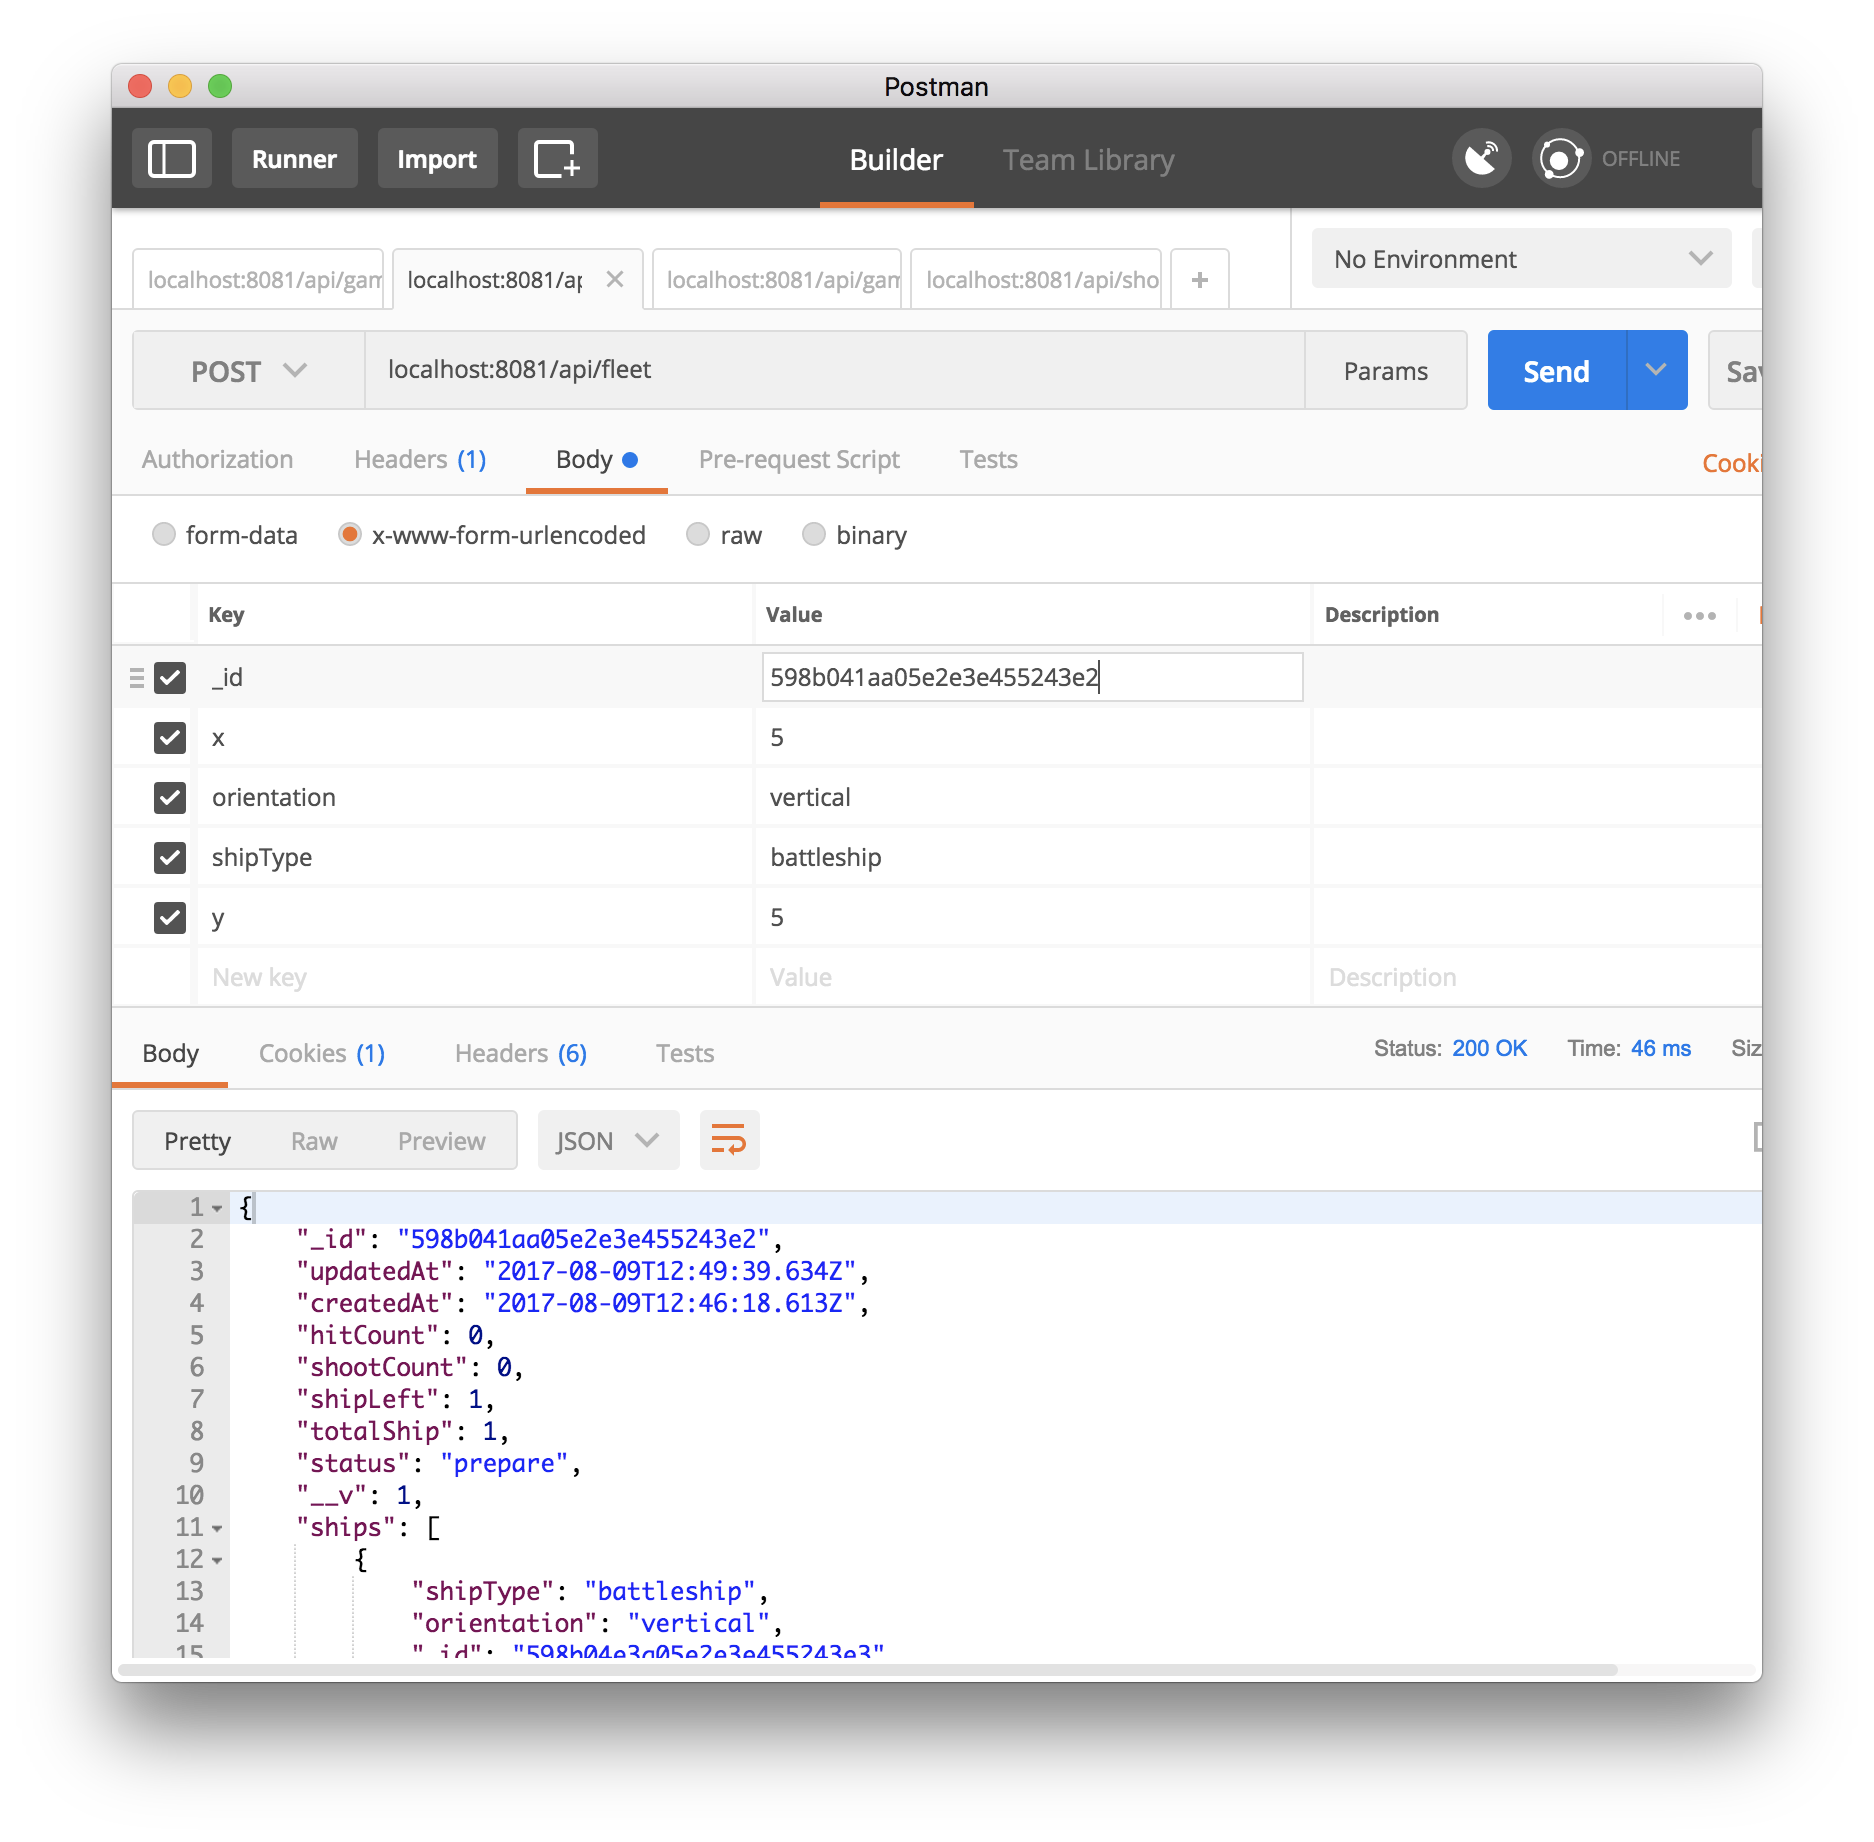Choose the raw body type
The width and height of the screenshot is (1874, 1842).
coord(698,535)
